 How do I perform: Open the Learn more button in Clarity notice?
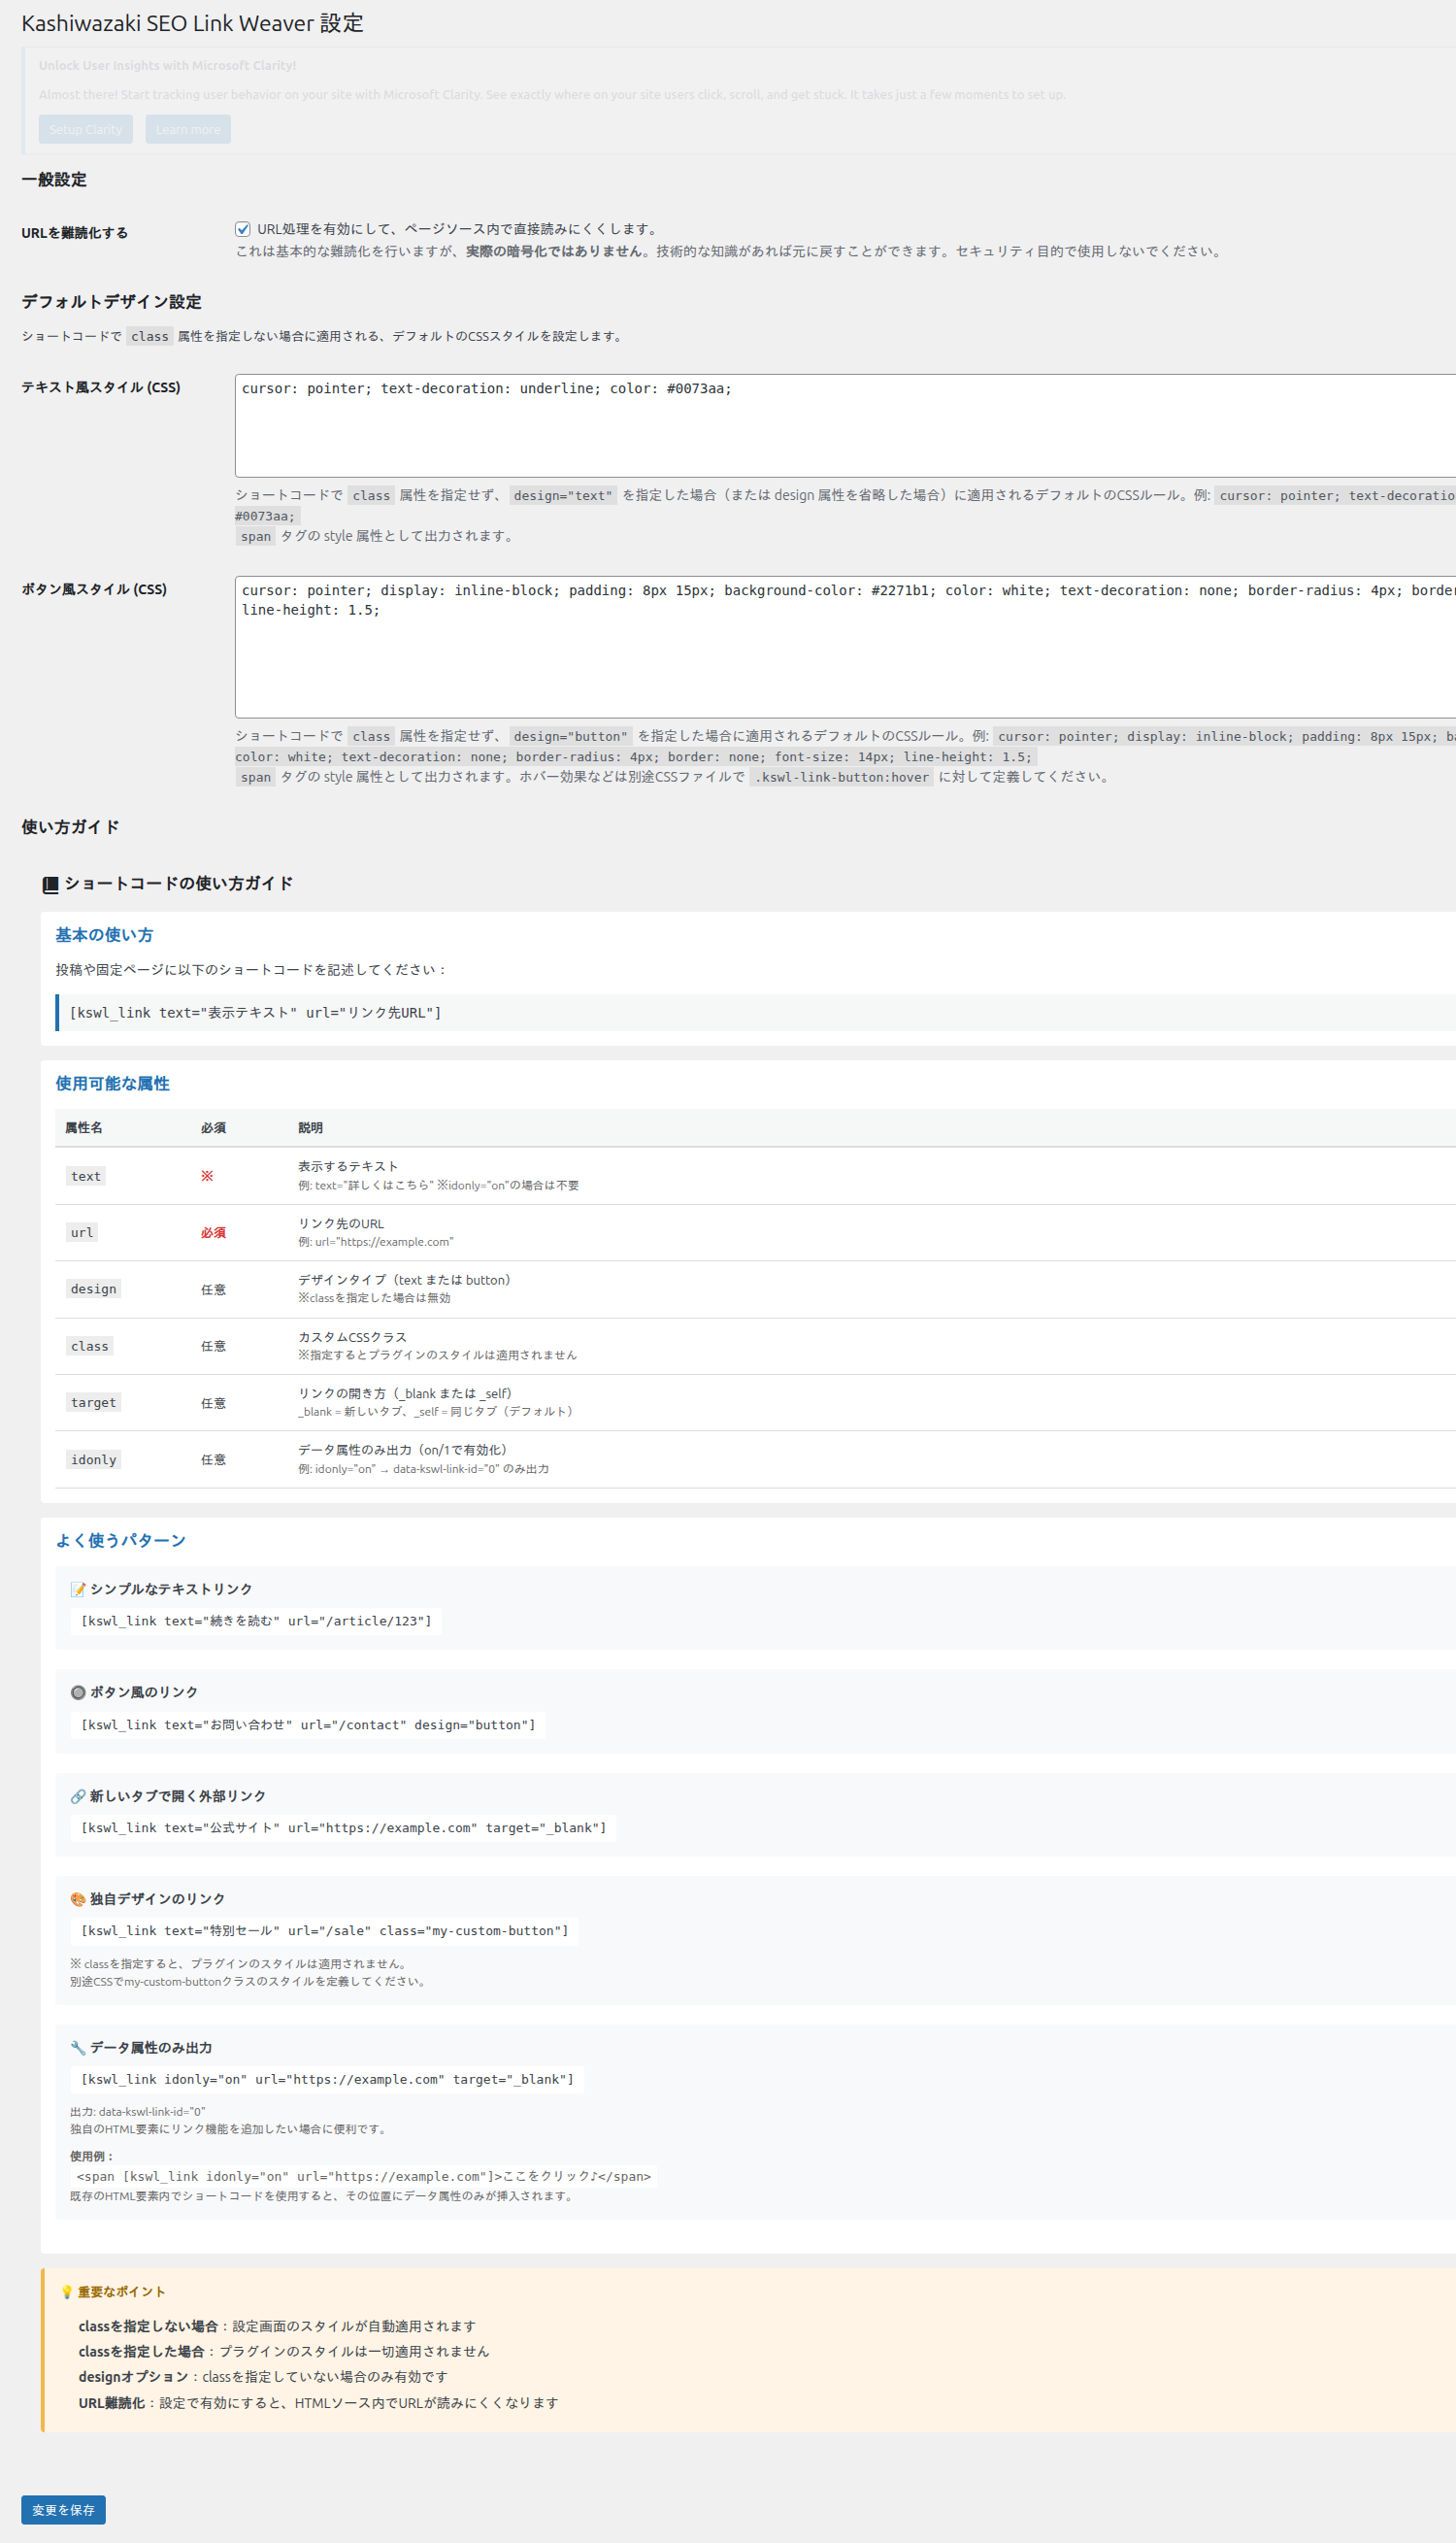[x=188, y=129]
